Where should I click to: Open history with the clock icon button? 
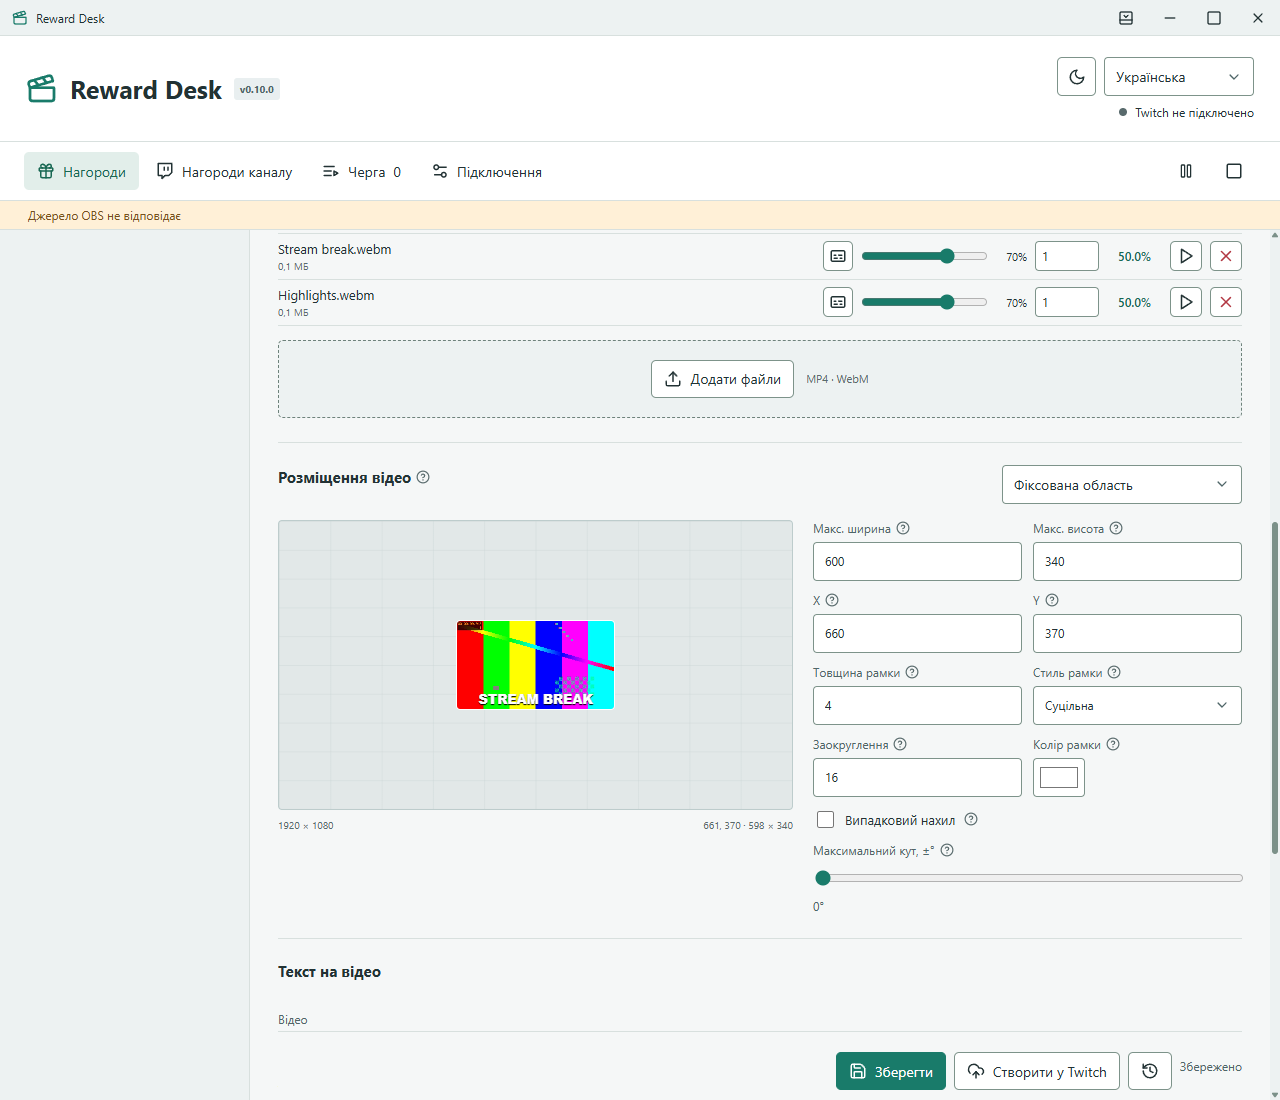1150,1071
